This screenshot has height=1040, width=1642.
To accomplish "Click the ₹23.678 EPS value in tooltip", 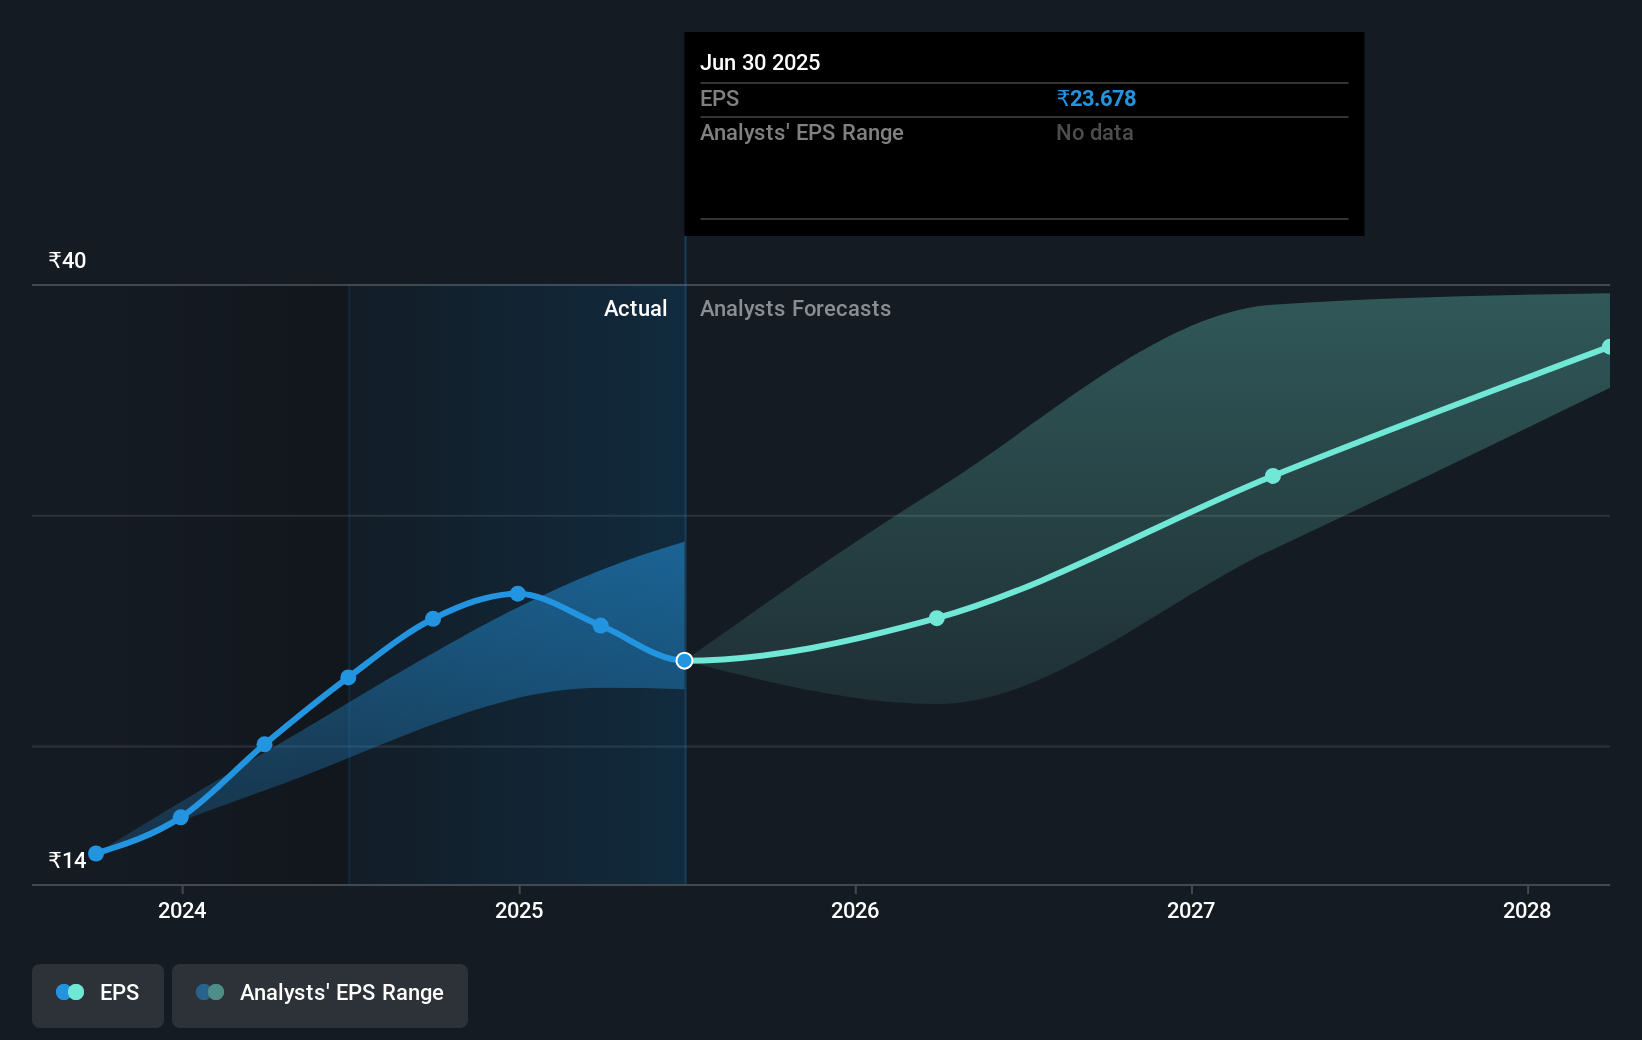I will 1096,98.
